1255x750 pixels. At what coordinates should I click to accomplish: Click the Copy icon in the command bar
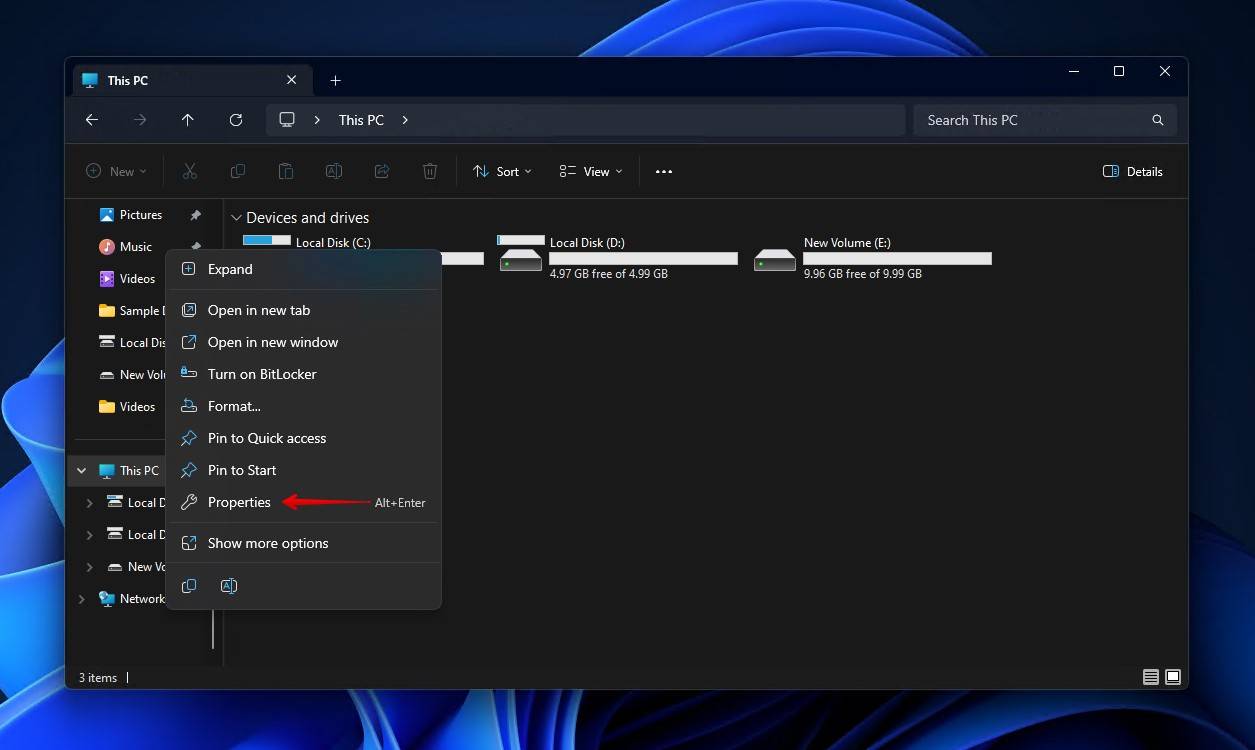coord(238,171)
